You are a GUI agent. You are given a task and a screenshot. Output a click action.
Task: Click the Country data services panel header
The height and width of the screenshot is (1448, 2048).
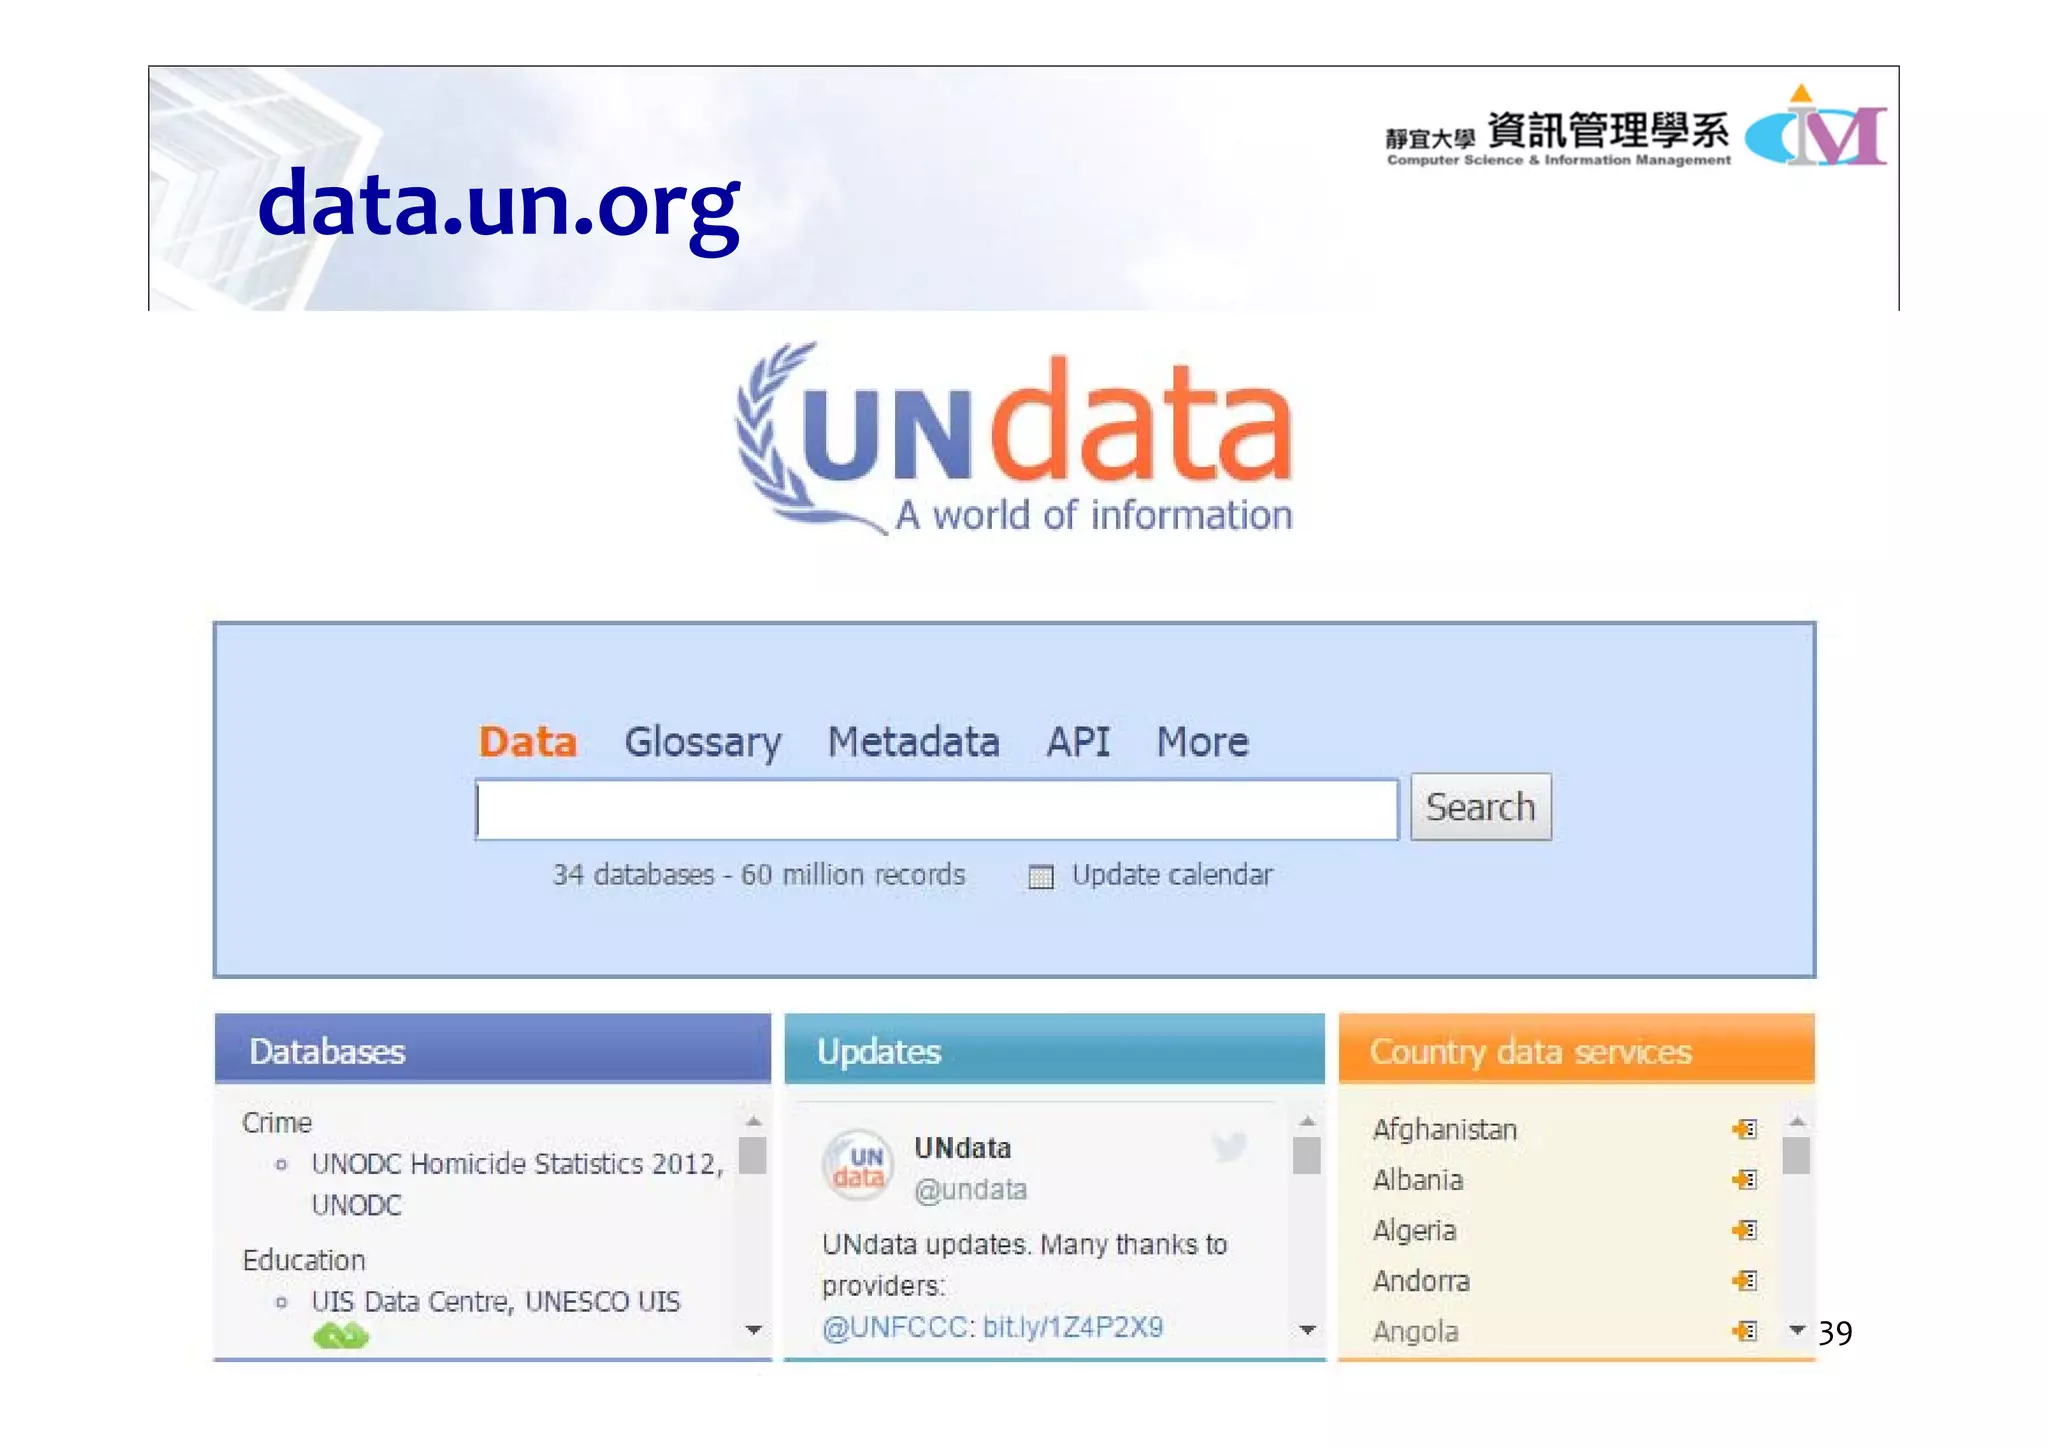(1576, 1049)
